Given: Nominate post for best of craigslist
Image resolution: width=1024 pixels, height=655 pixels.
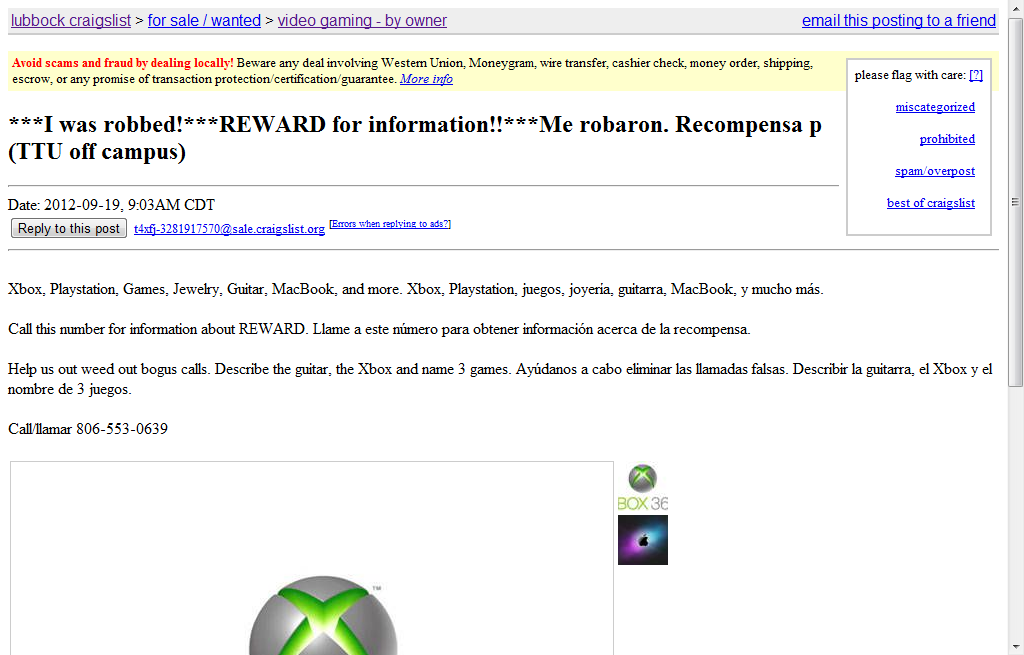Looking at the screenshot, I should pos(931,203).
